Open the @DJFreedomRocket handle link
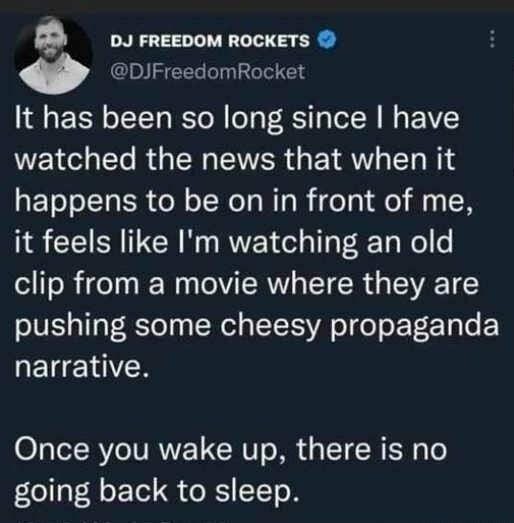This screenshot has width=514, height=523. click(207, 71)
